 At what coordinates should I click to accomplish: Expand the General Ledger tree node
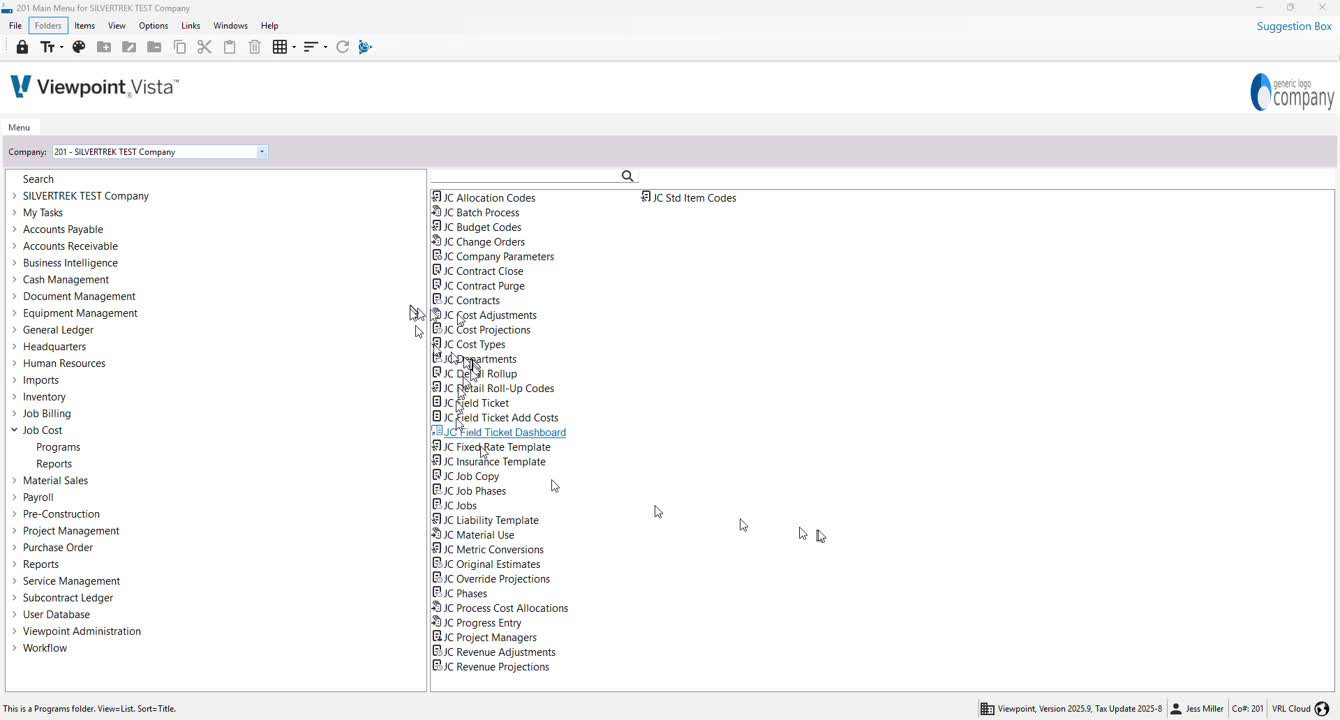(14, 330)
